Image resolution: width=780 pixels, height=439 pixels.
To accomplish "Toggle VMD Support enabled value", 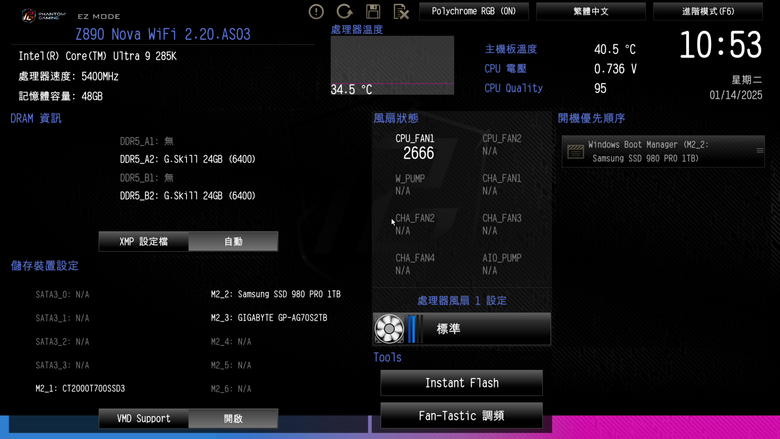I will (233, 419).
